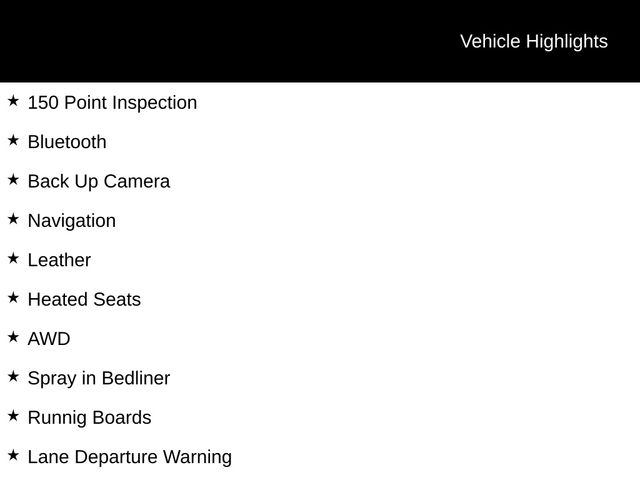The image size is (640, 480).
Task: Click the star beside 150 Point Inspection
Action: point(13,101)
